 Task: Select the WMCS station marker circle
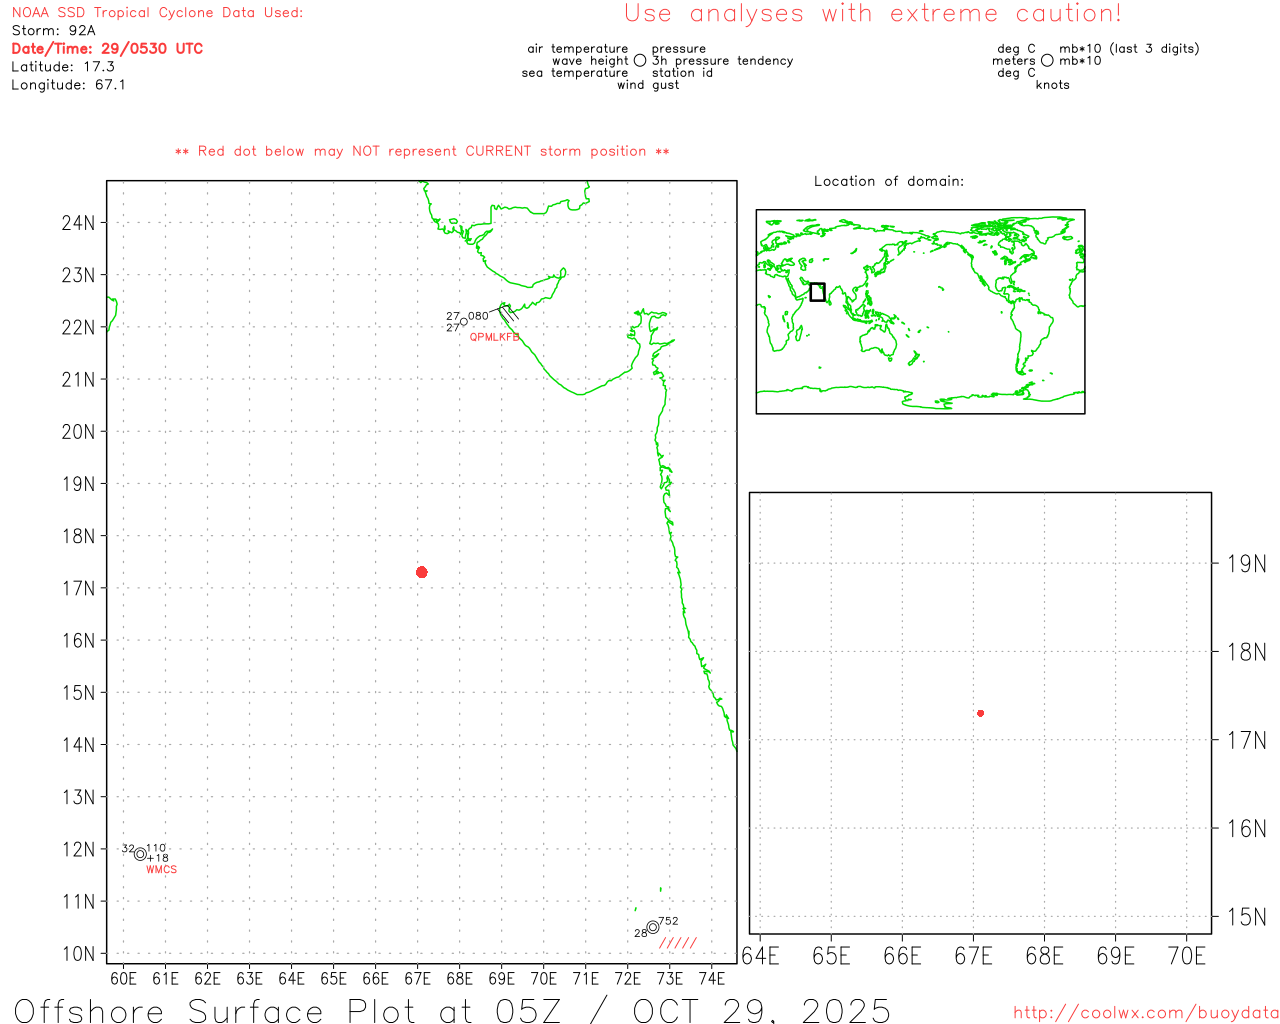pos(140,854)
